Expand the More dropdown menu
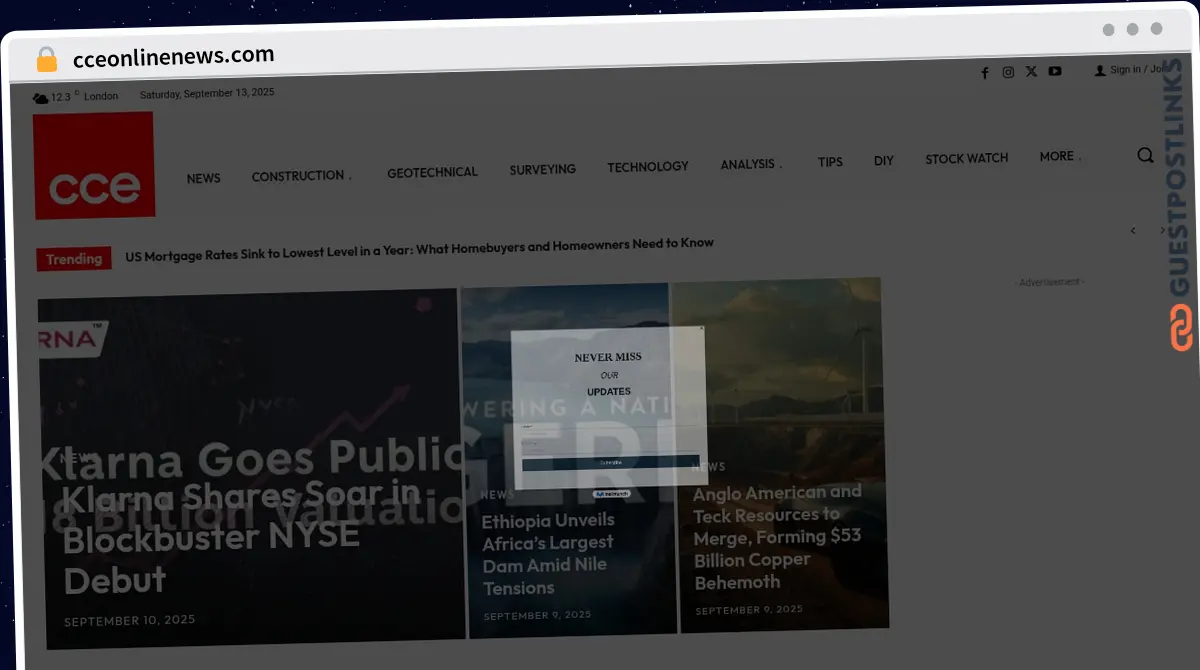This screenshot has width=1200, height=670. (x=1059, y=156)
